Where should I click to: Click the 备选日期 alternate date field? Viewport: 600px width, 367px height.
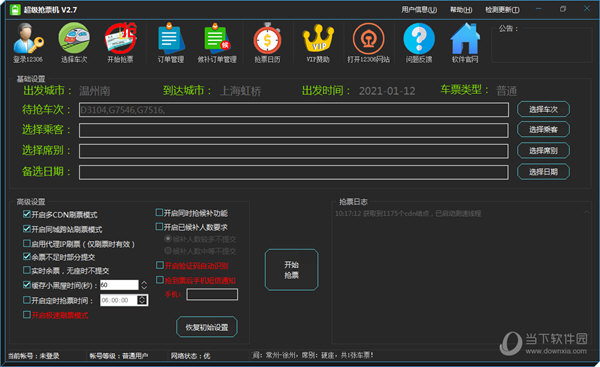(293, 172)
